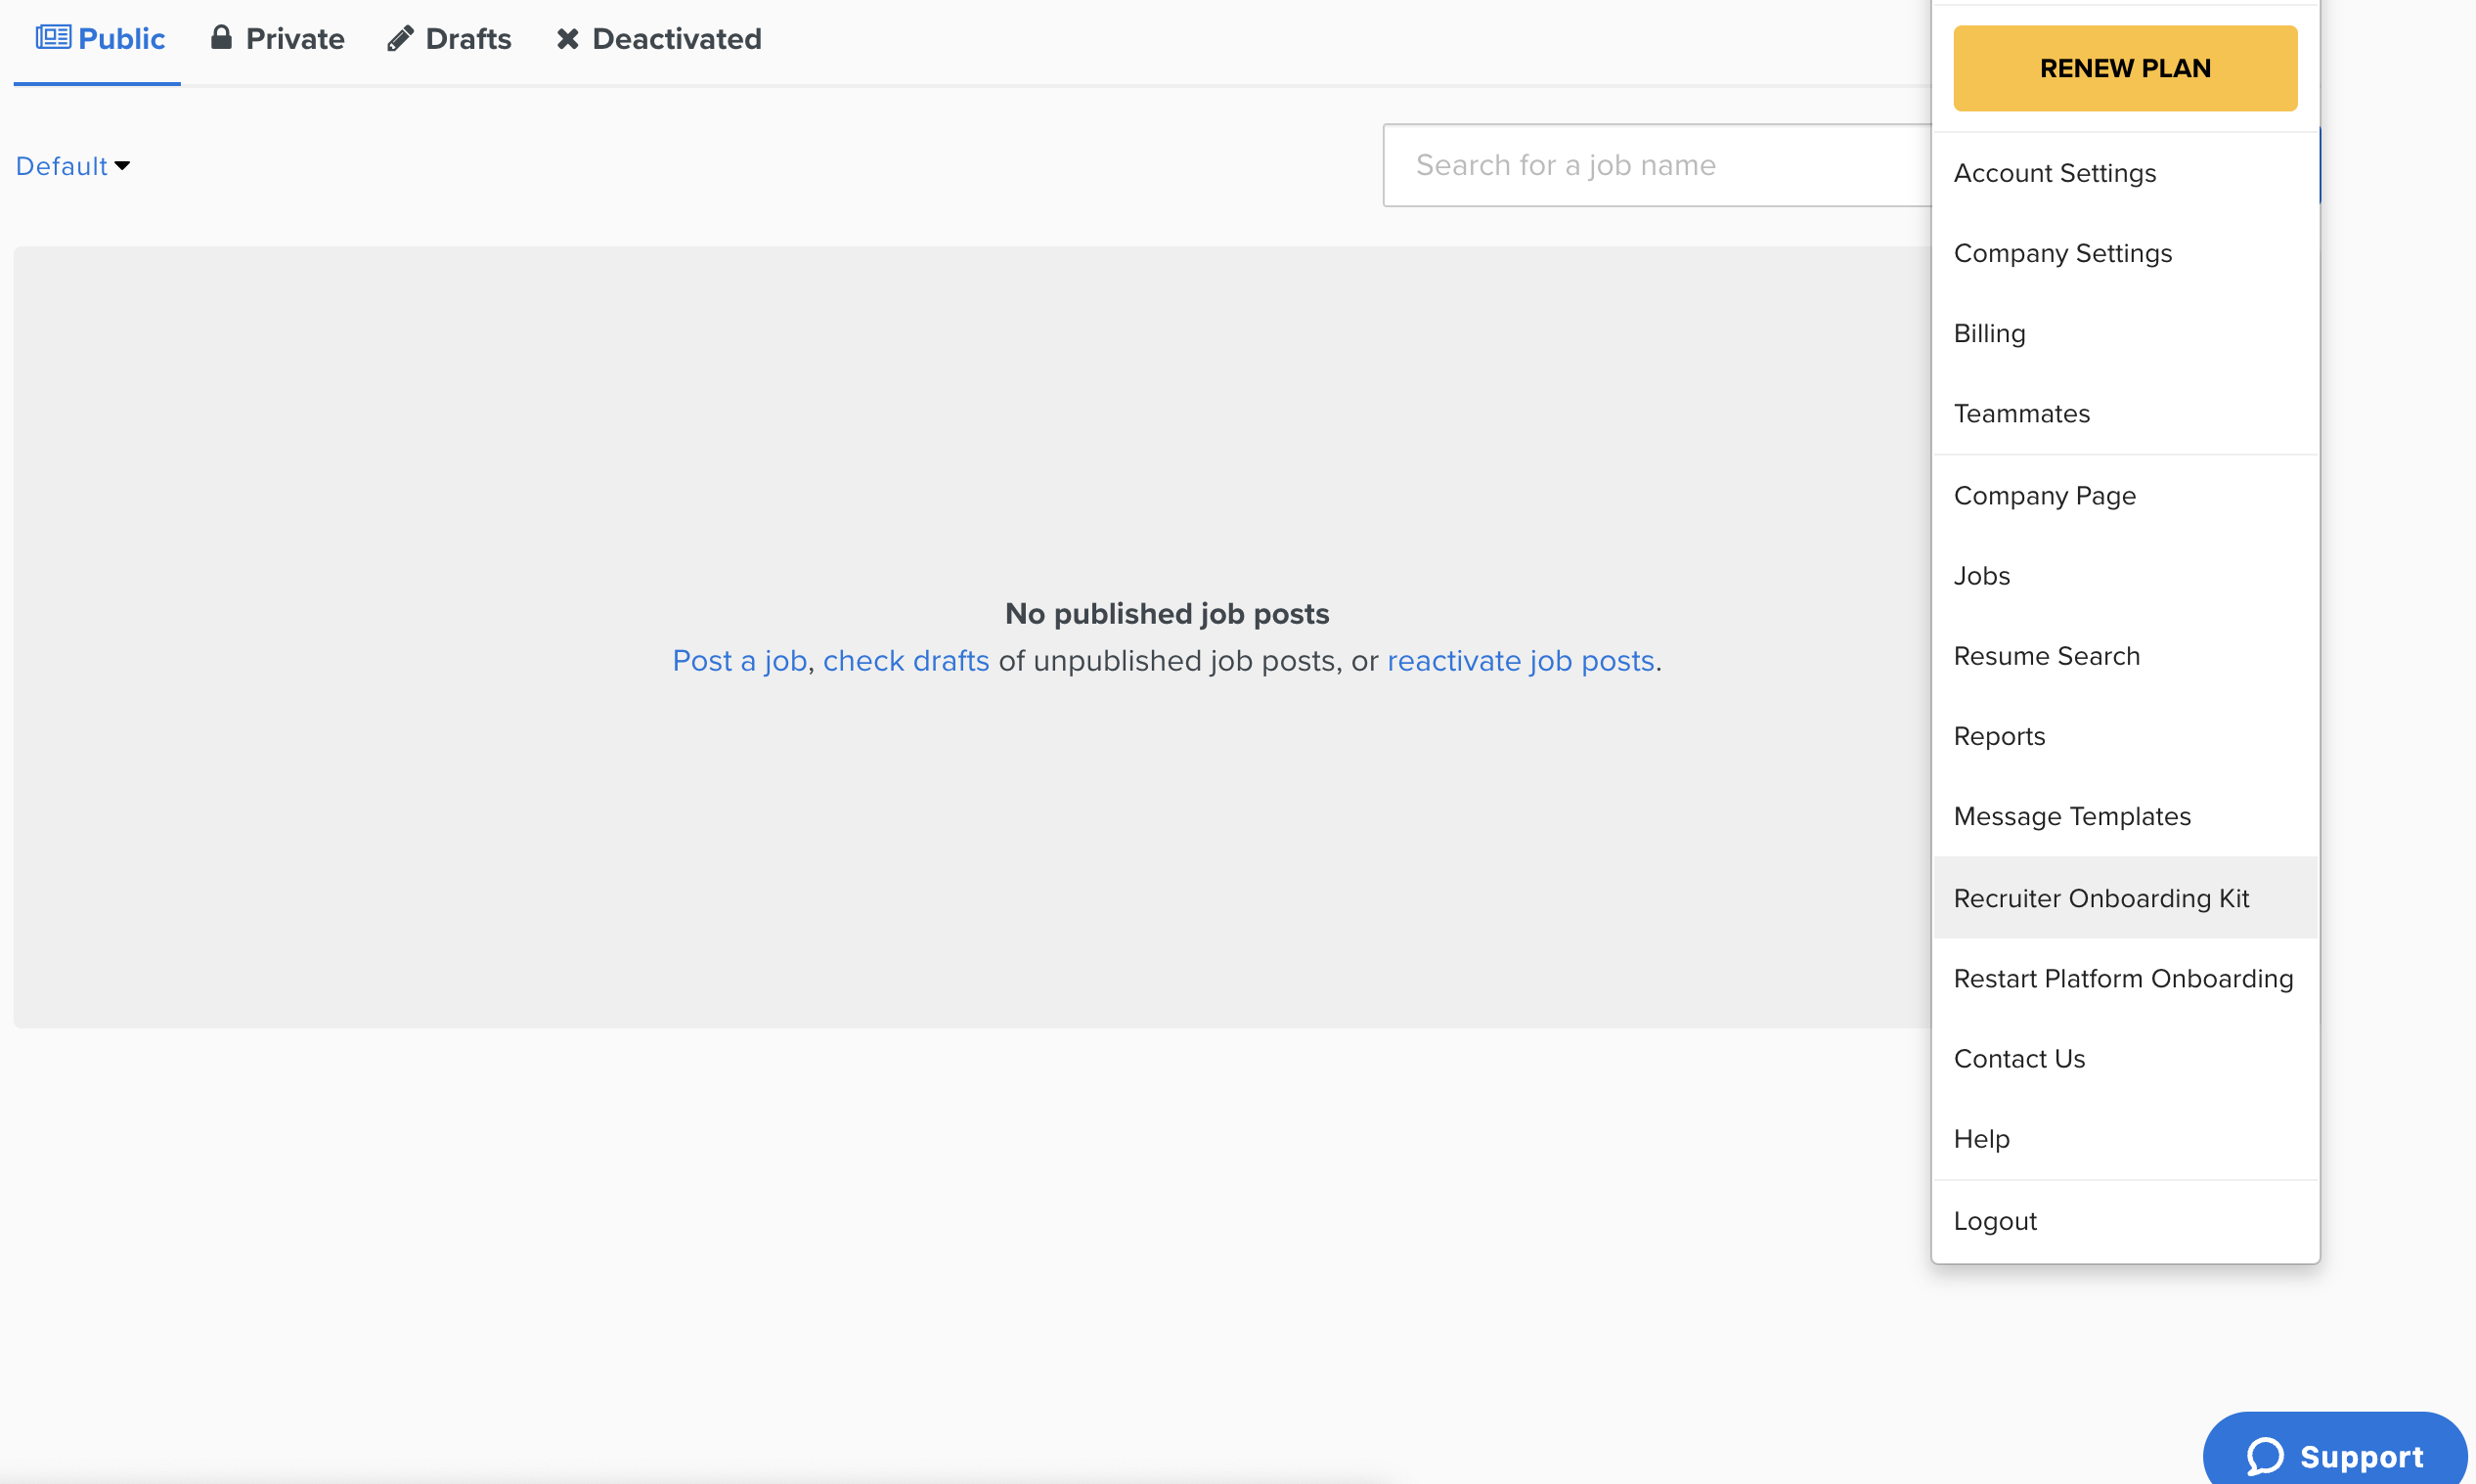
Task: Open Resume Search menu item
Action: [x=2046, y=656]
